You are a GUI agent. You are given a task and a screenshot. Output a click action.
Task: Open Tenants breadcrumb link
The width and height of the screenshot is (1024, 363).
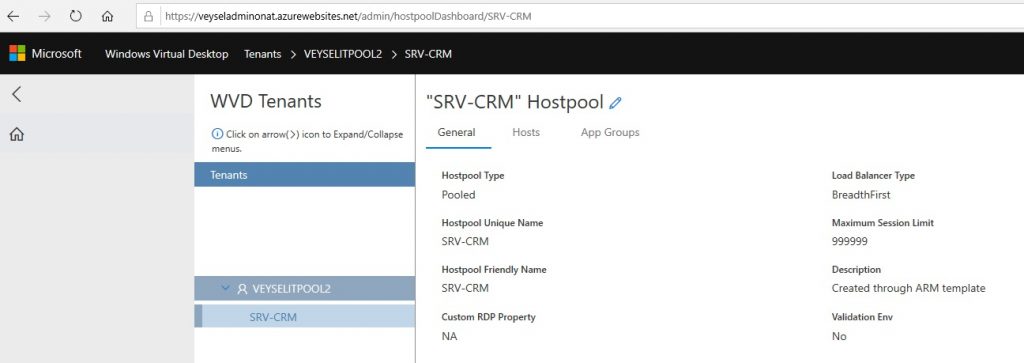[263, 54]
